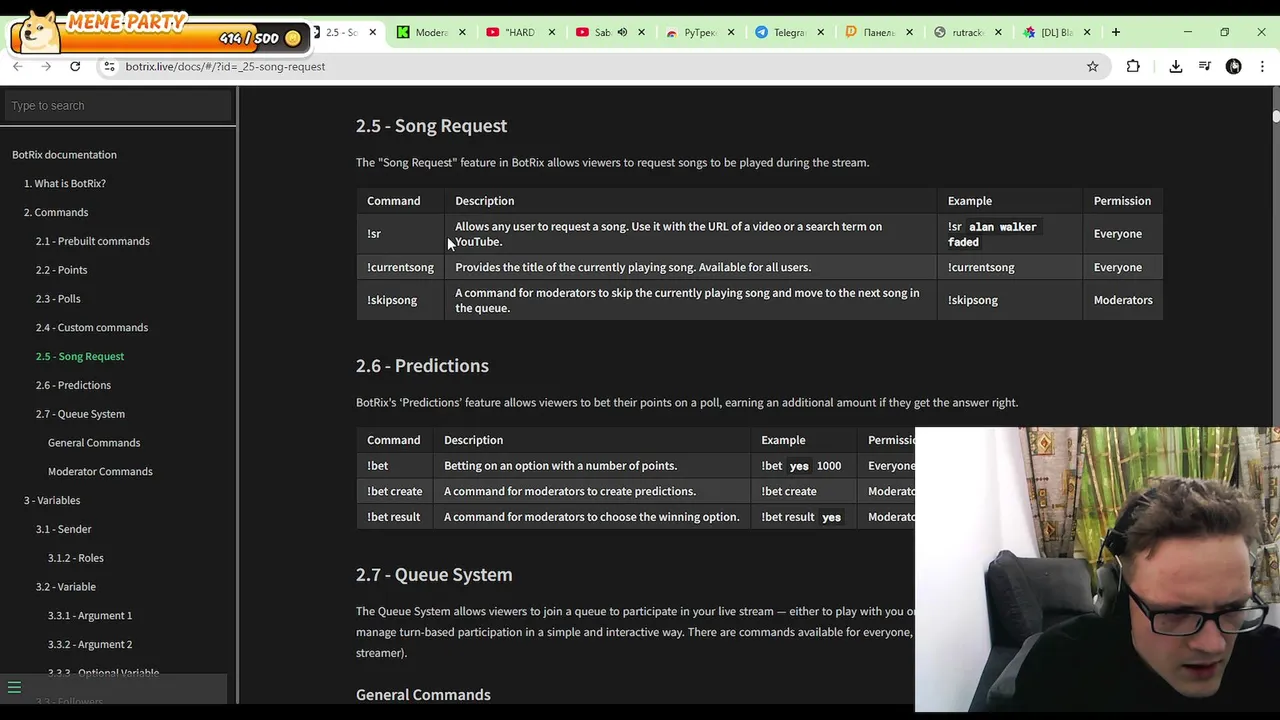The height and width of the screenshot is (720, 1280).
Task: Go to '3.2 - Variable' sidebar entry
Action: pos(66,587)
